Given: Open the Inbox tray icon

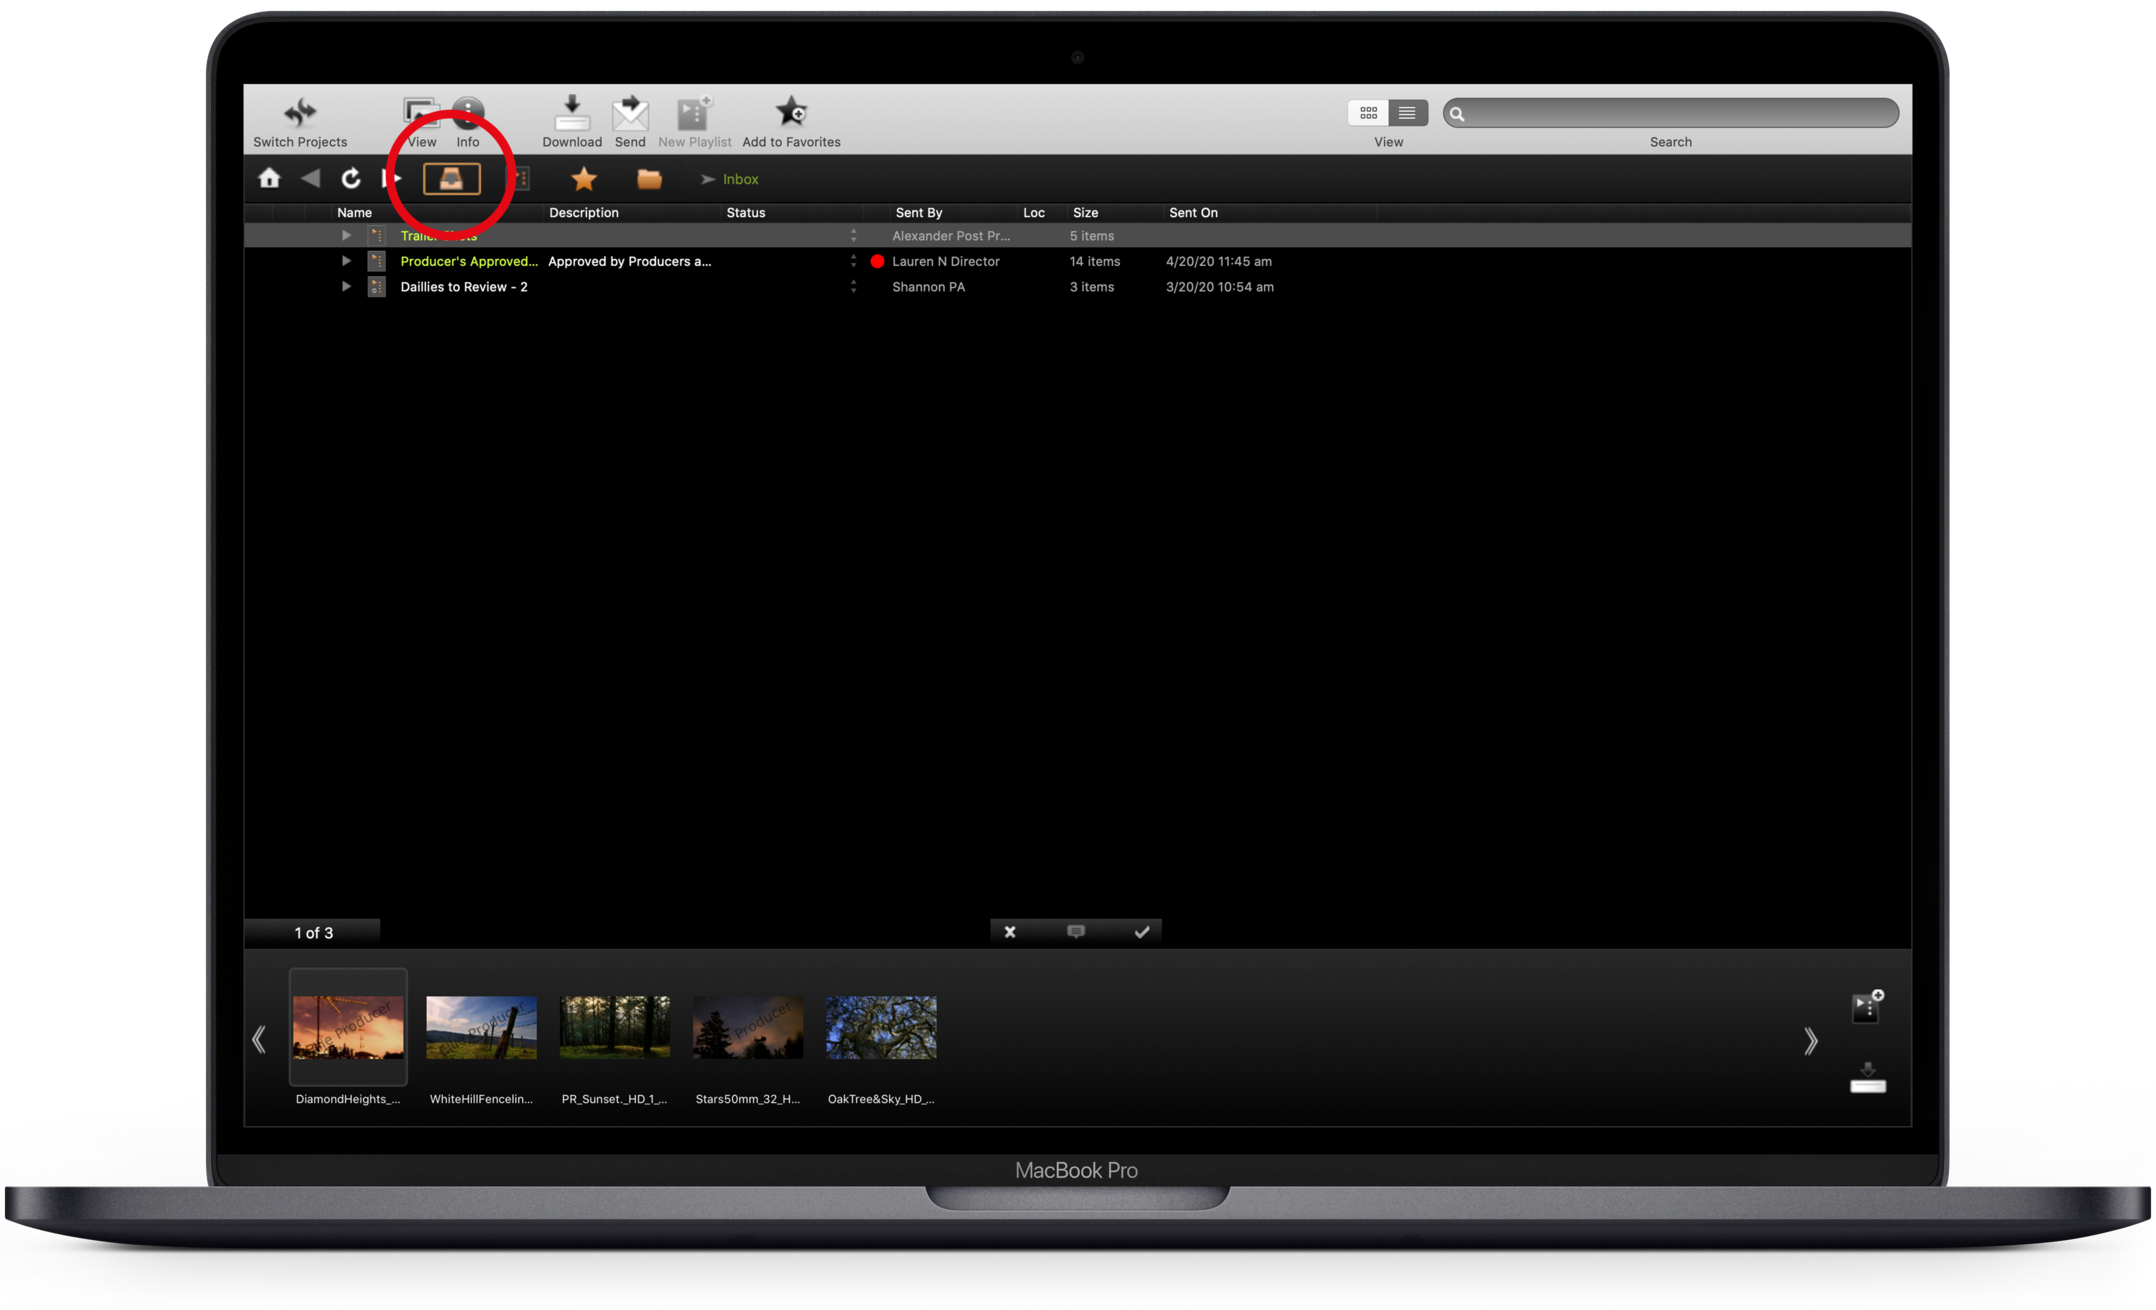Looking at the screenshot, I should tap(452, 179).
